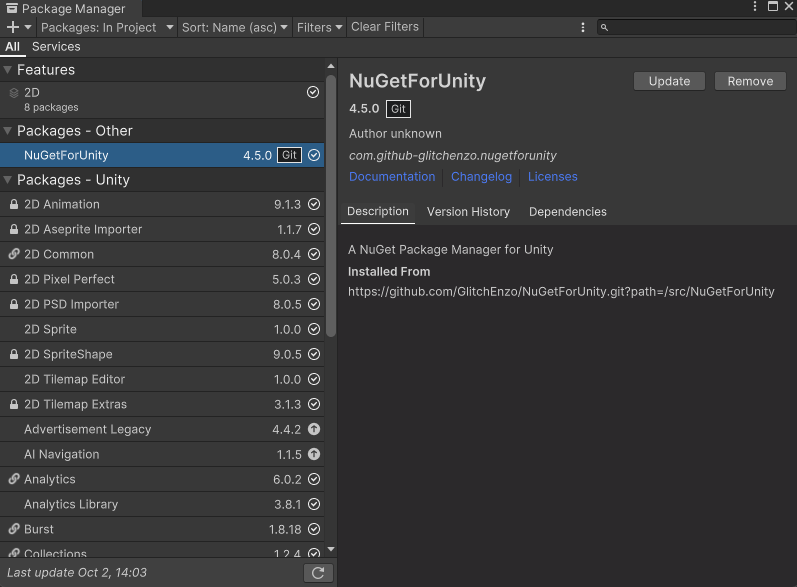Click the package list scrollbar thumb
Image resolution: width=797 pixels, height=587 pixels.
(x=331, y=206)
